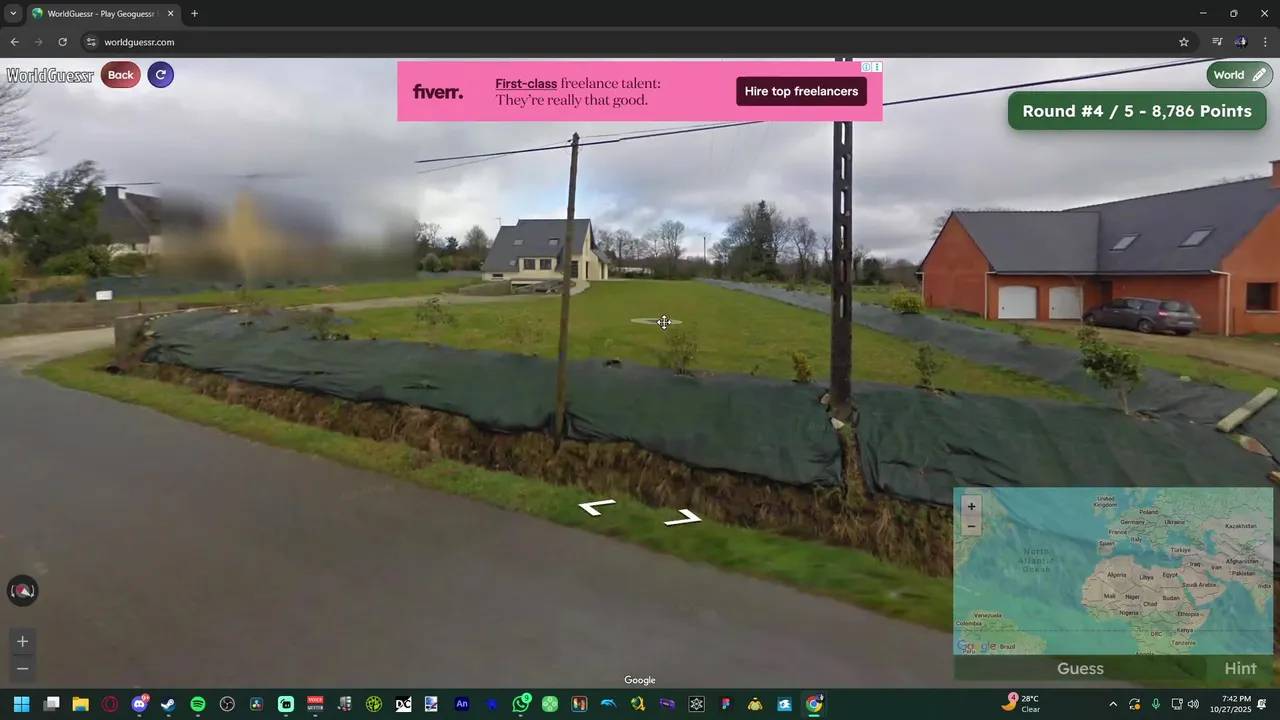Close the WorldGuessr tab
Image resolution: width=1280 pixels, height=720 pixels.
tap(170, 14)
